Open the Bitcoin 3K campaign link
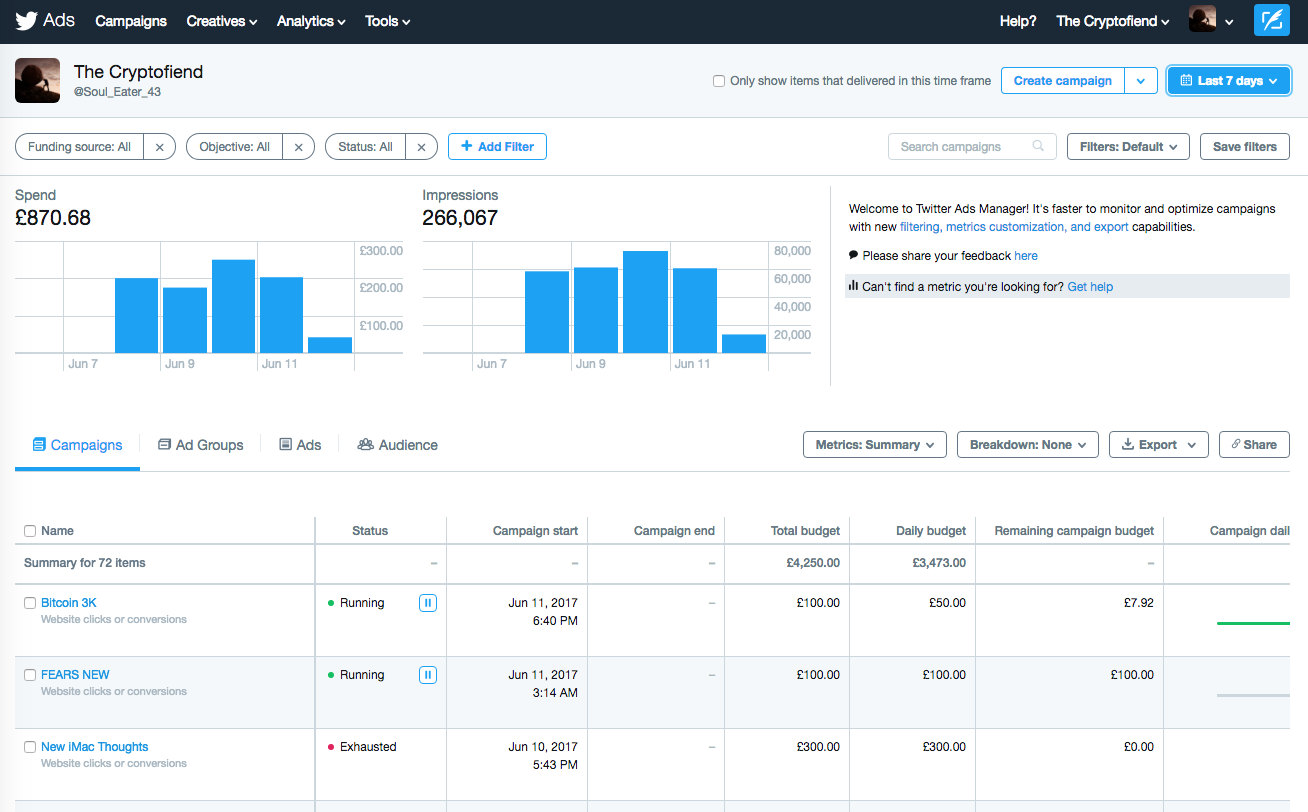 tap(68, 603)
